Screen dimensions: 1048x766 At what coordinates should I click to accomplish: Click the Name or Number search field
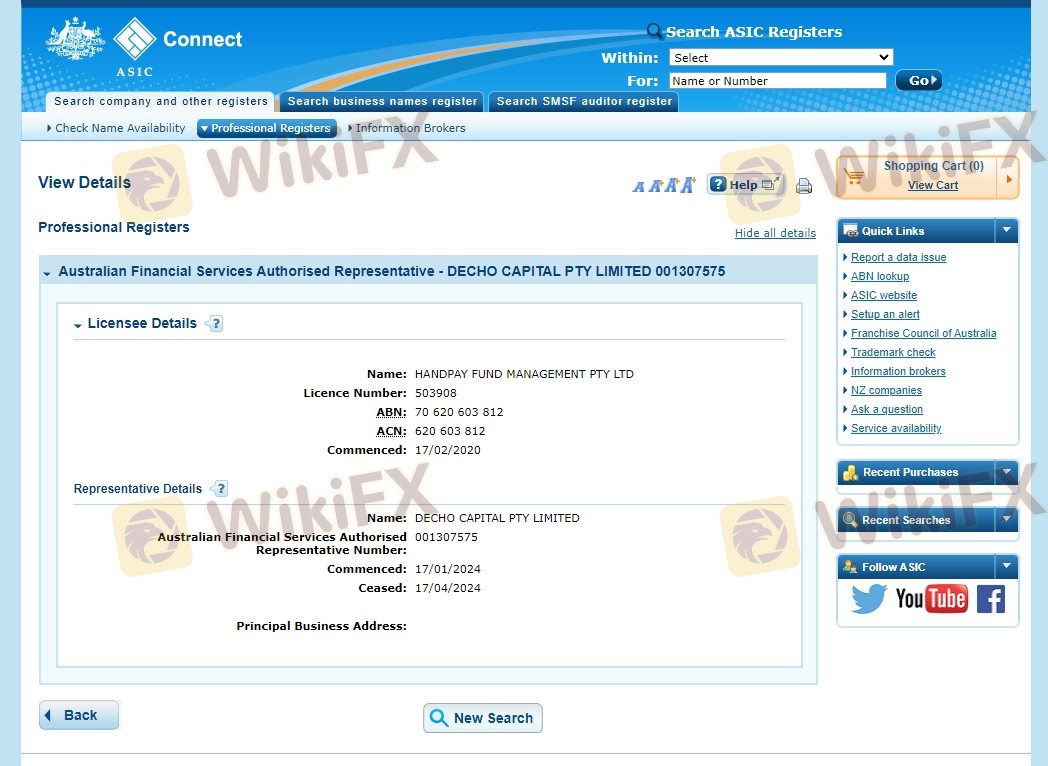(777, 81)
